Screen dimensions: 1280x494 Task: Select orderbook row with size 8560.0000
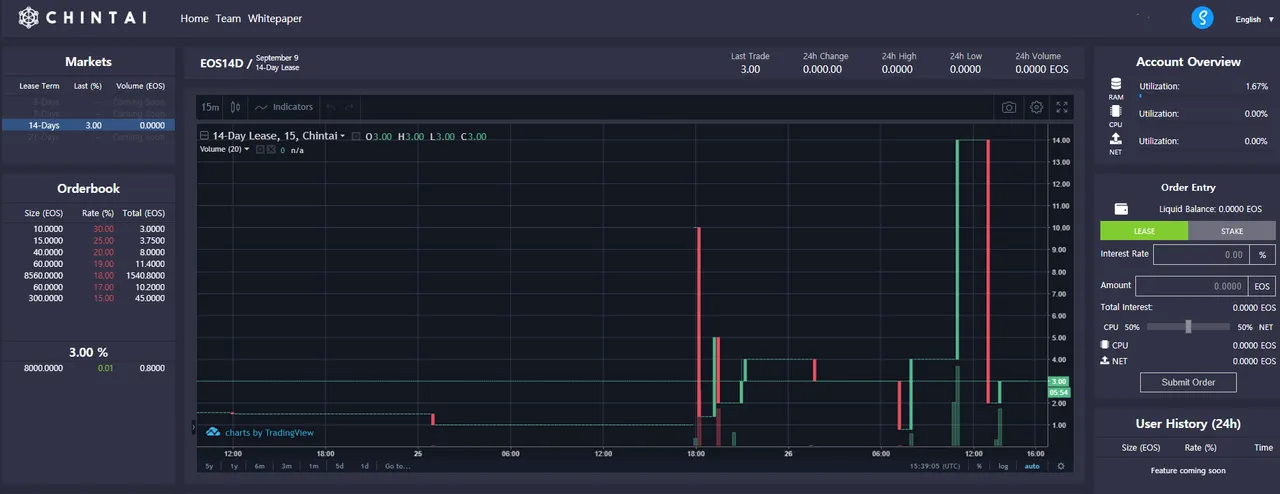88,275
